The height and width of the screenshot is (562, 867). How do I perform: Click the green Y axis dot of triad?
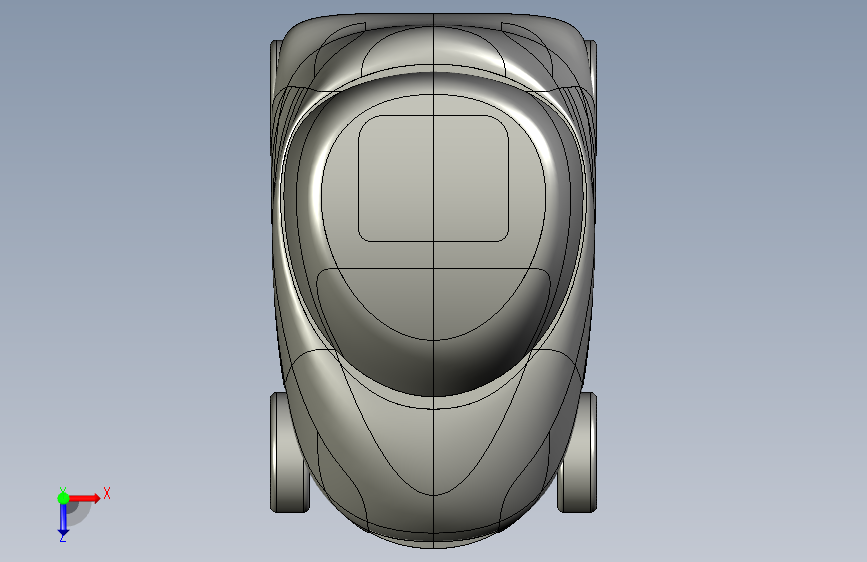63,498
